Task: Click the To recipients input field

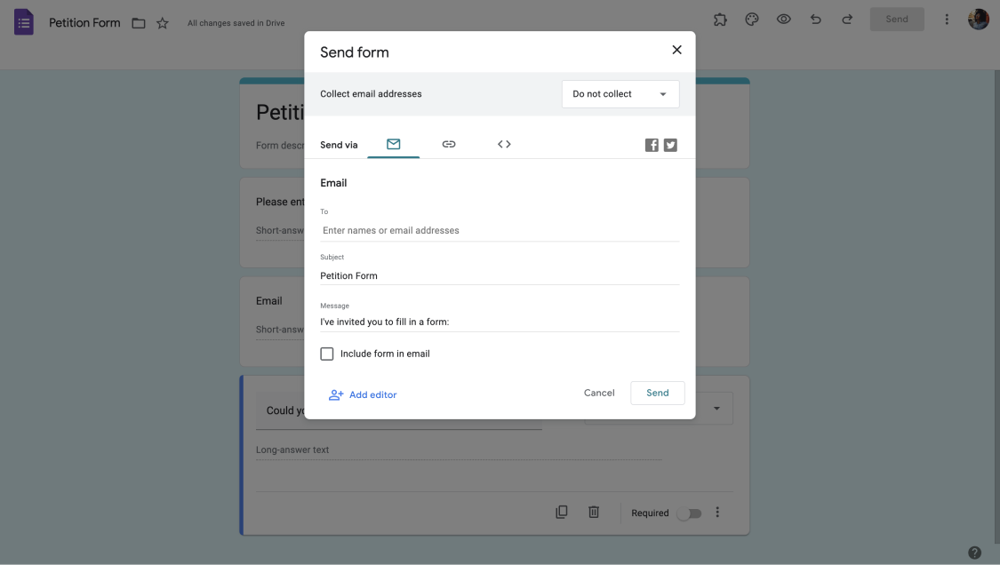Action: point(499,231)
